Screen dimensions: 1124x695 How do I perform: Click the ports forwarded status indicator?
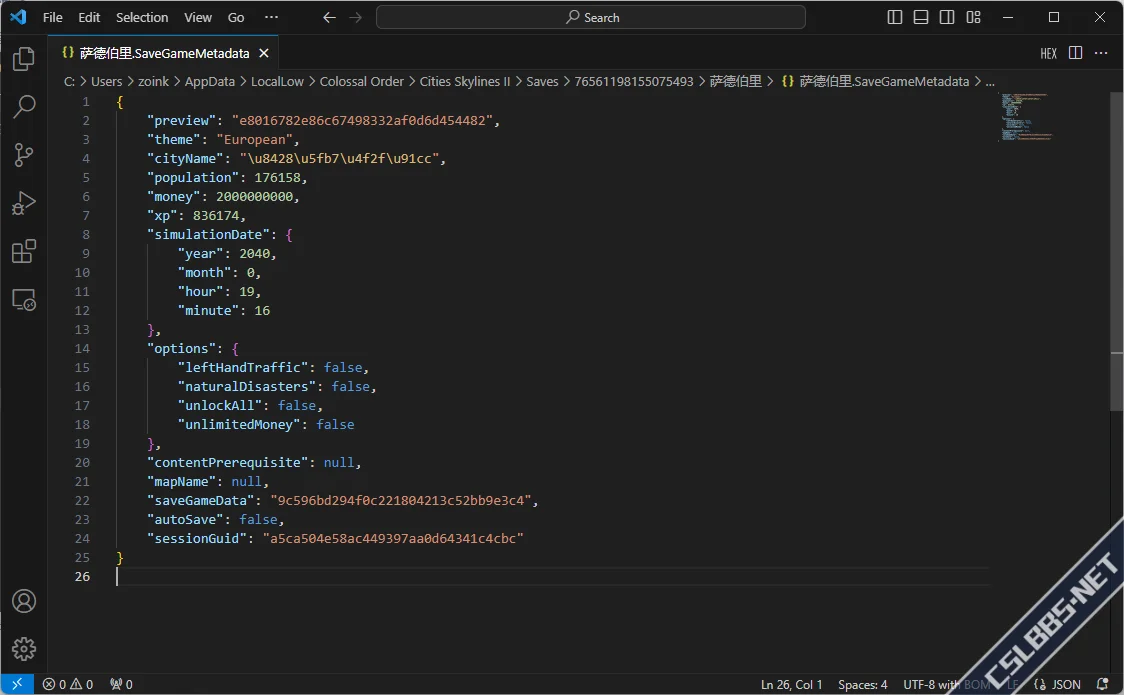(x=121, y=684)
